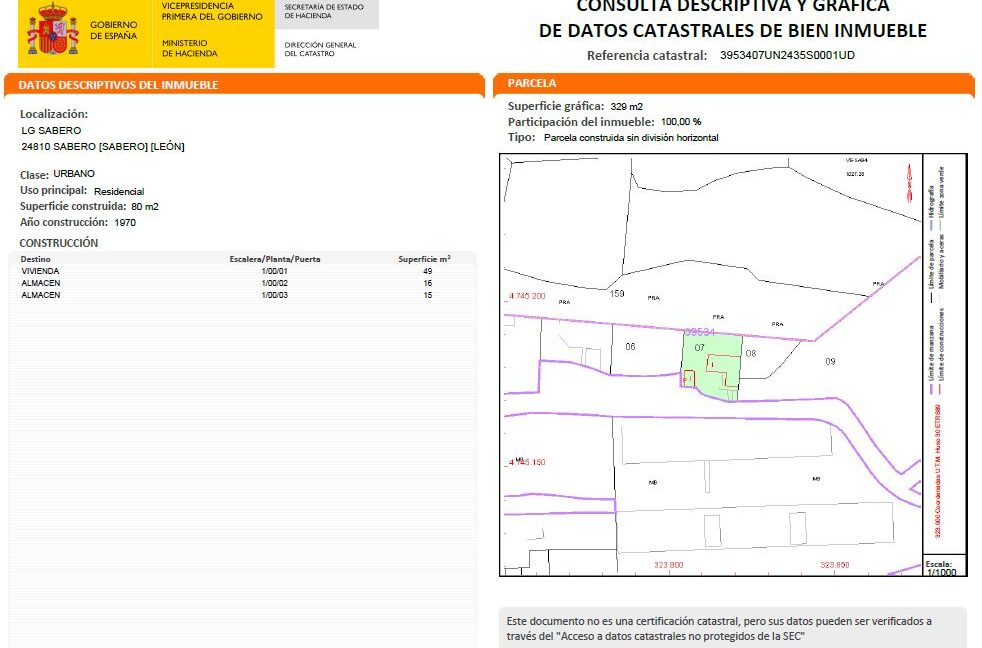Click the 4.745.200 coordinate label
This screenshot has width=982, height=648.
pyautogui.click(x=526, y=296)
